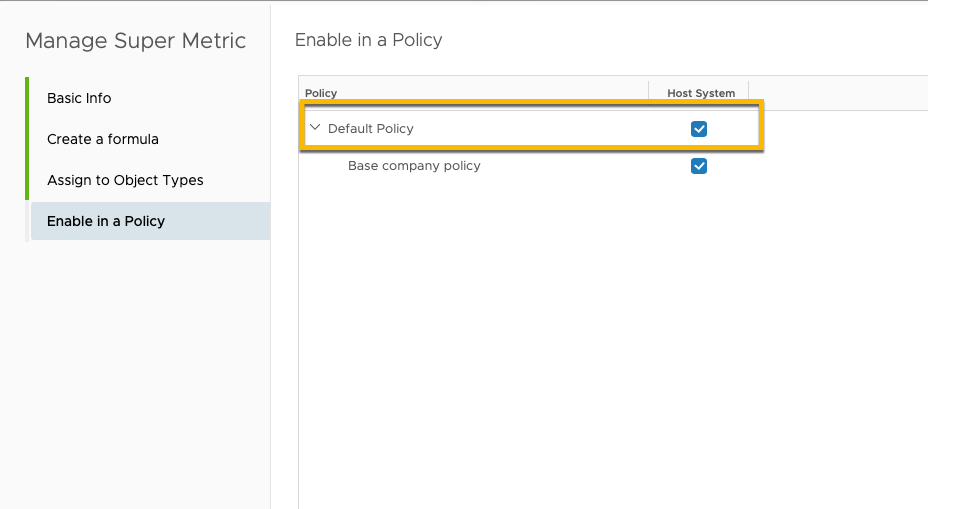The height and width of the screenshot is (509, 967).
Task: Click the Policy column header
Action: coord(321,93)
